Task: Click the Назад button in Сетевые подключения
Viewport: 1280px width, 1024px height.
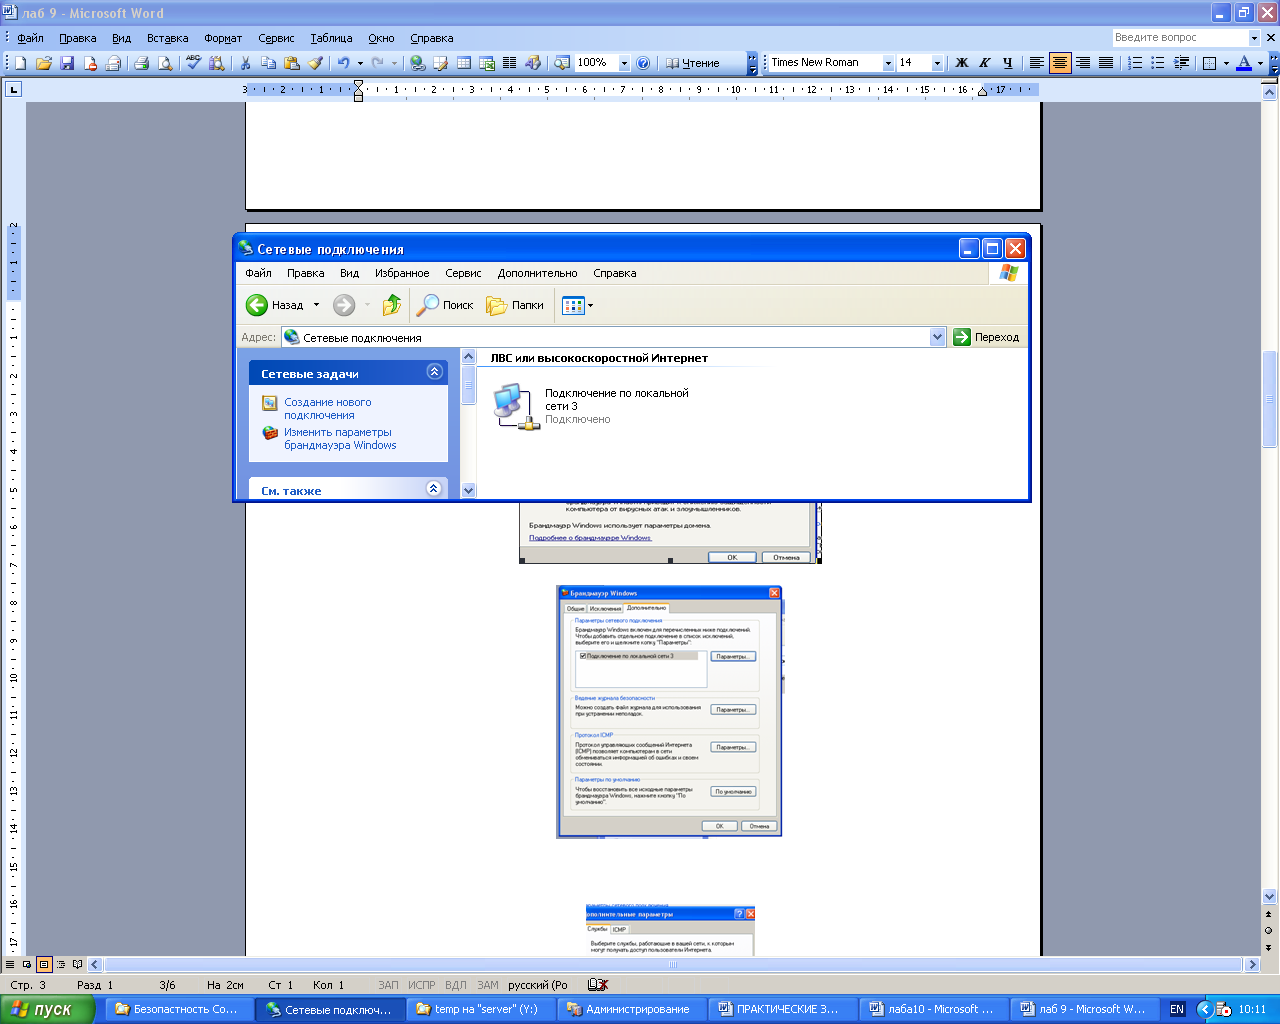Action: tap(275, 305)
